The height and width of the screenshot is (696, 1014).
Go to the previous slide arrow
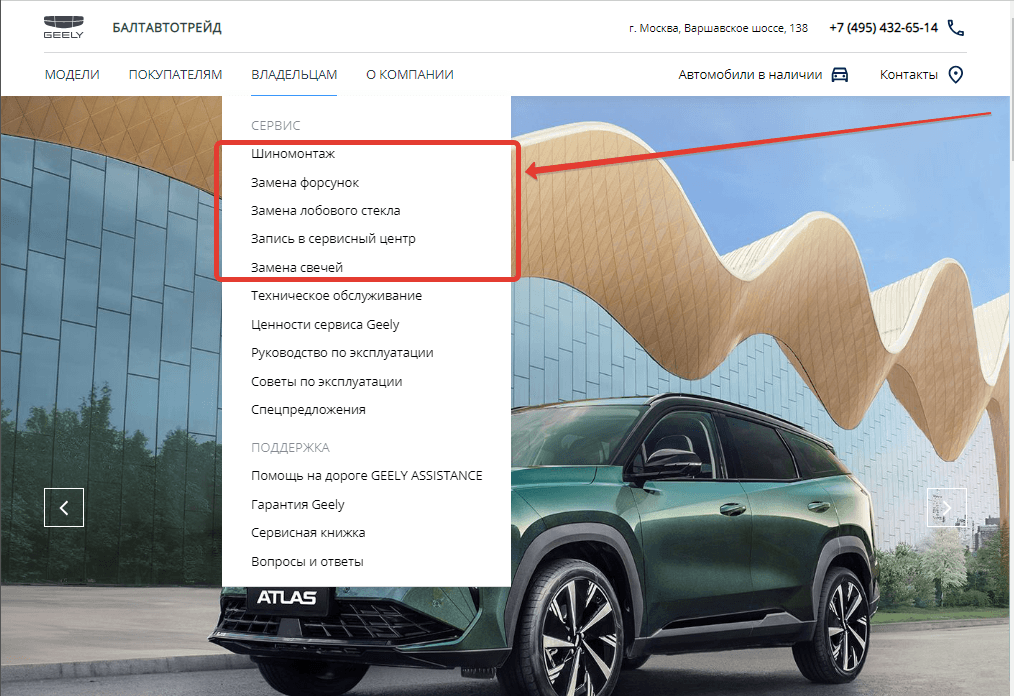(63, 508)
